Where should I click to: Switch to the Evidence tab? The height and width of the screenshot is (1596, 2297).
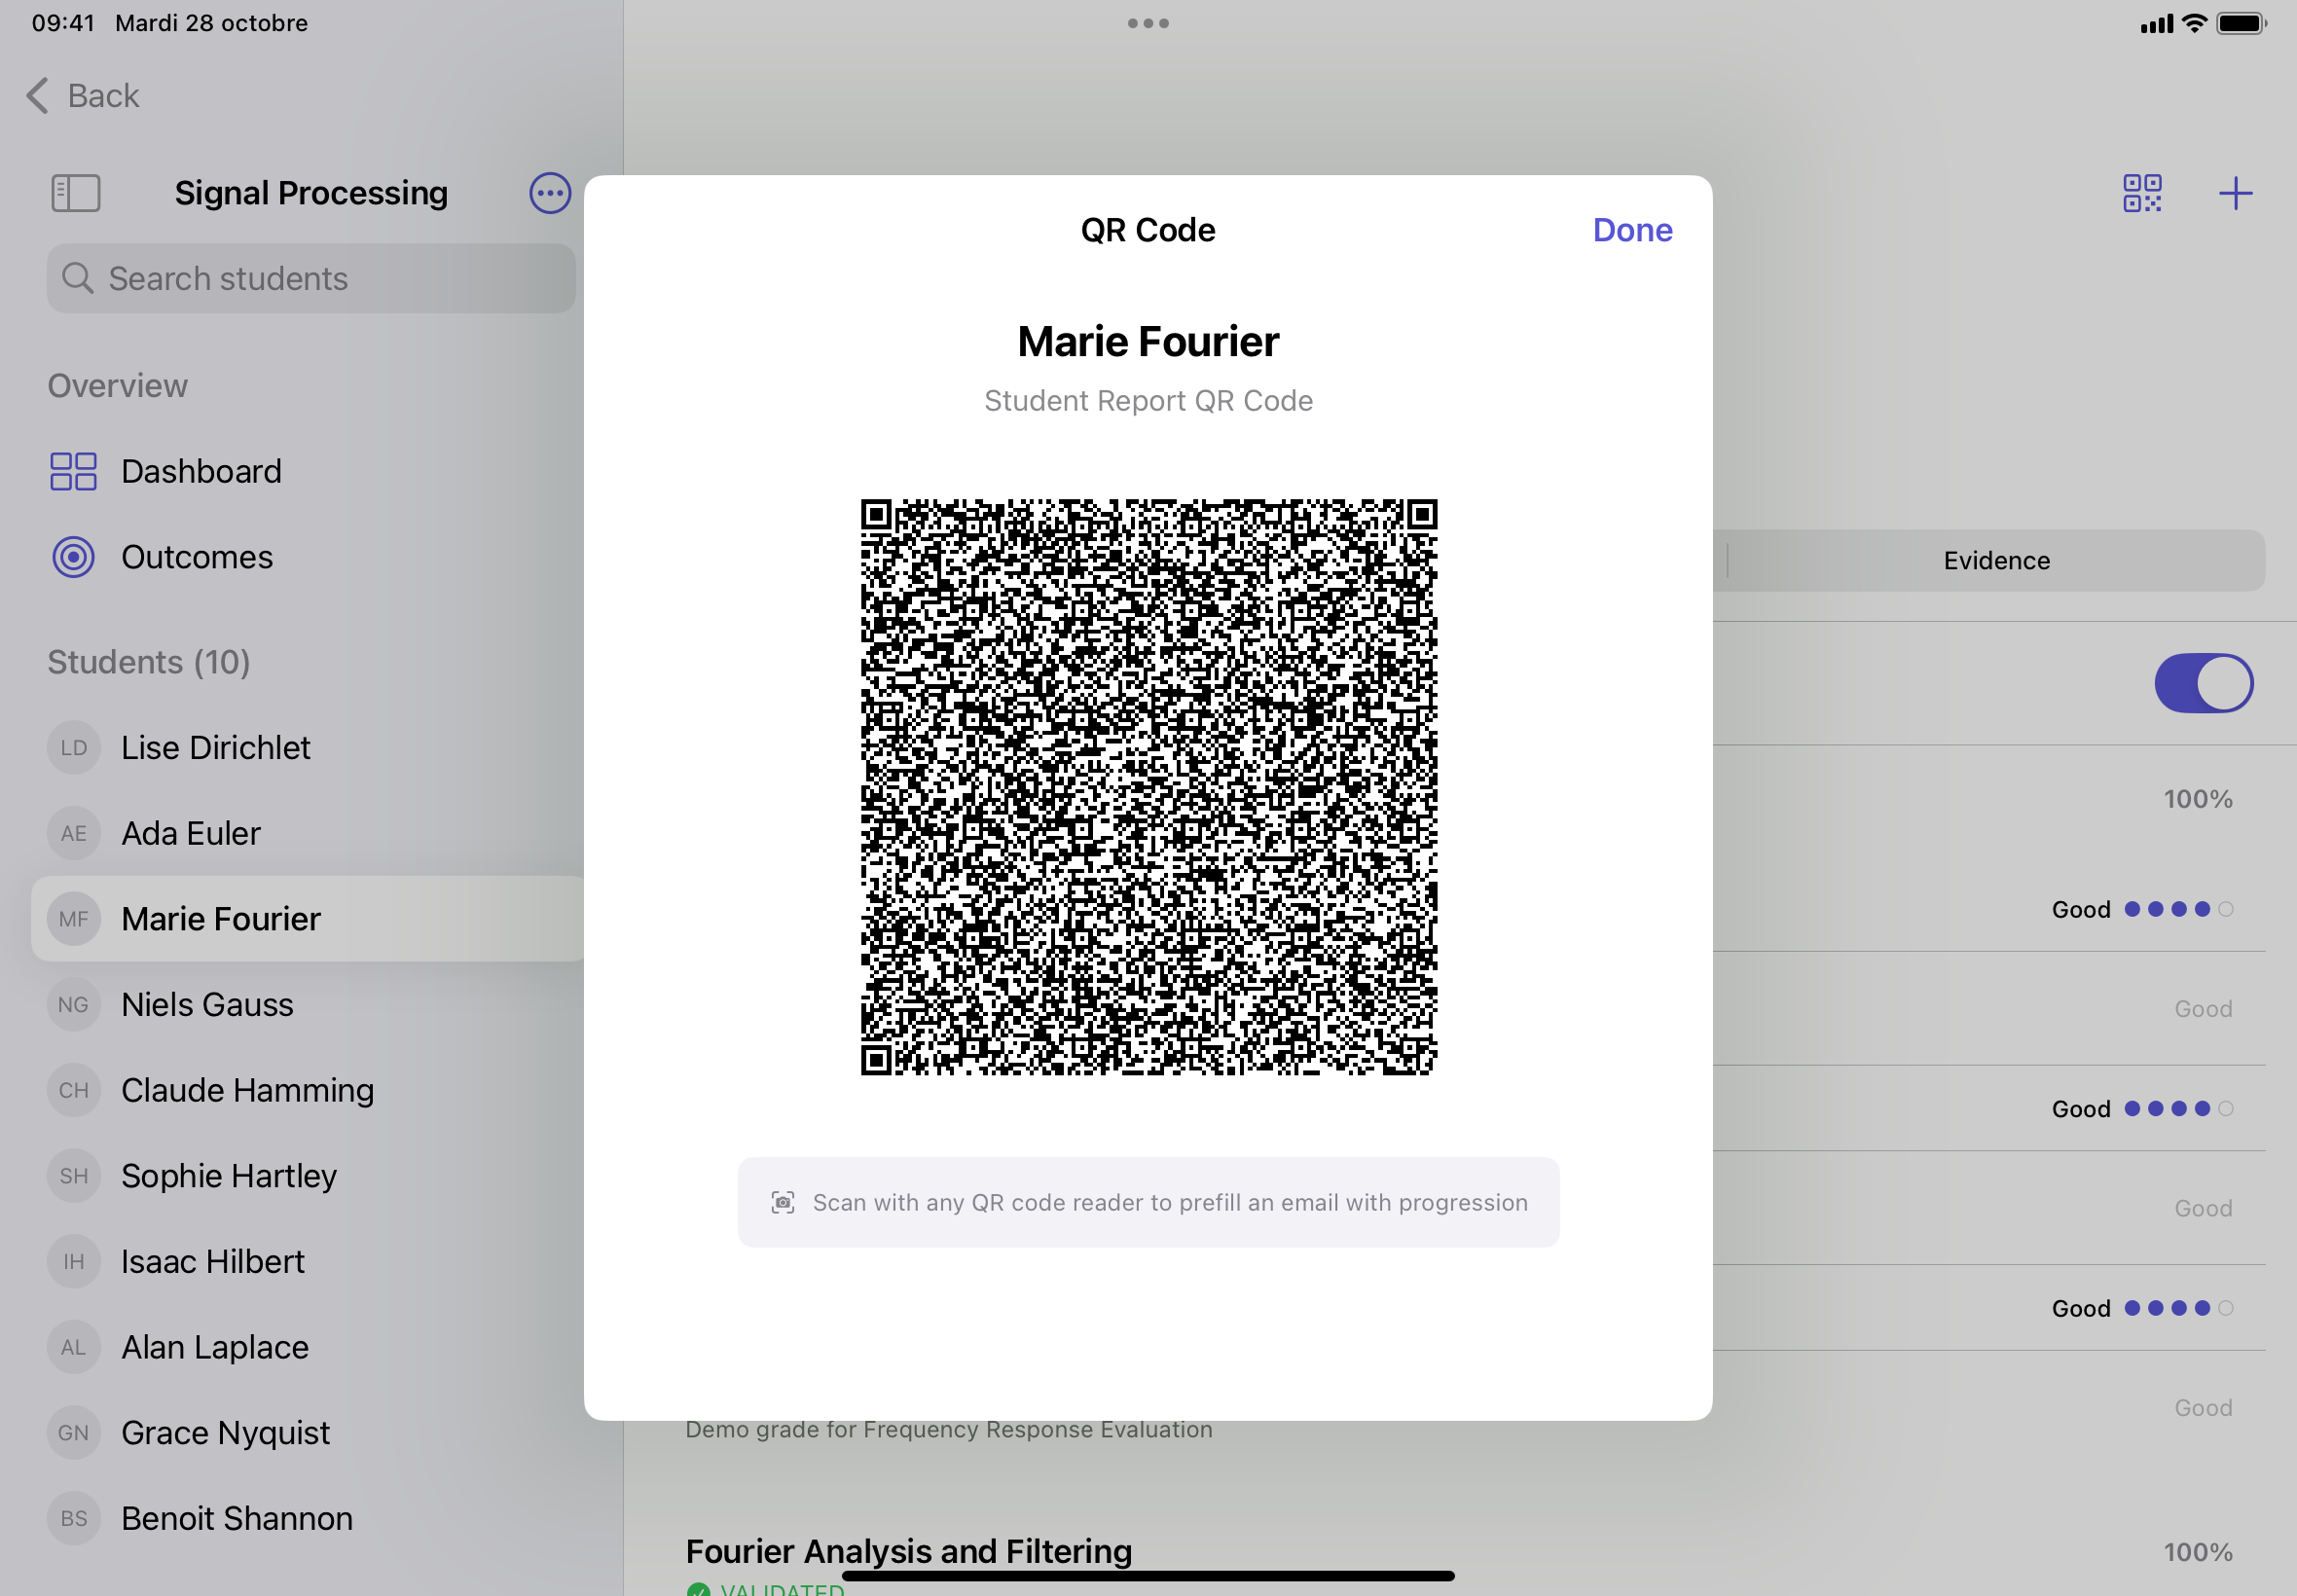1996,561
